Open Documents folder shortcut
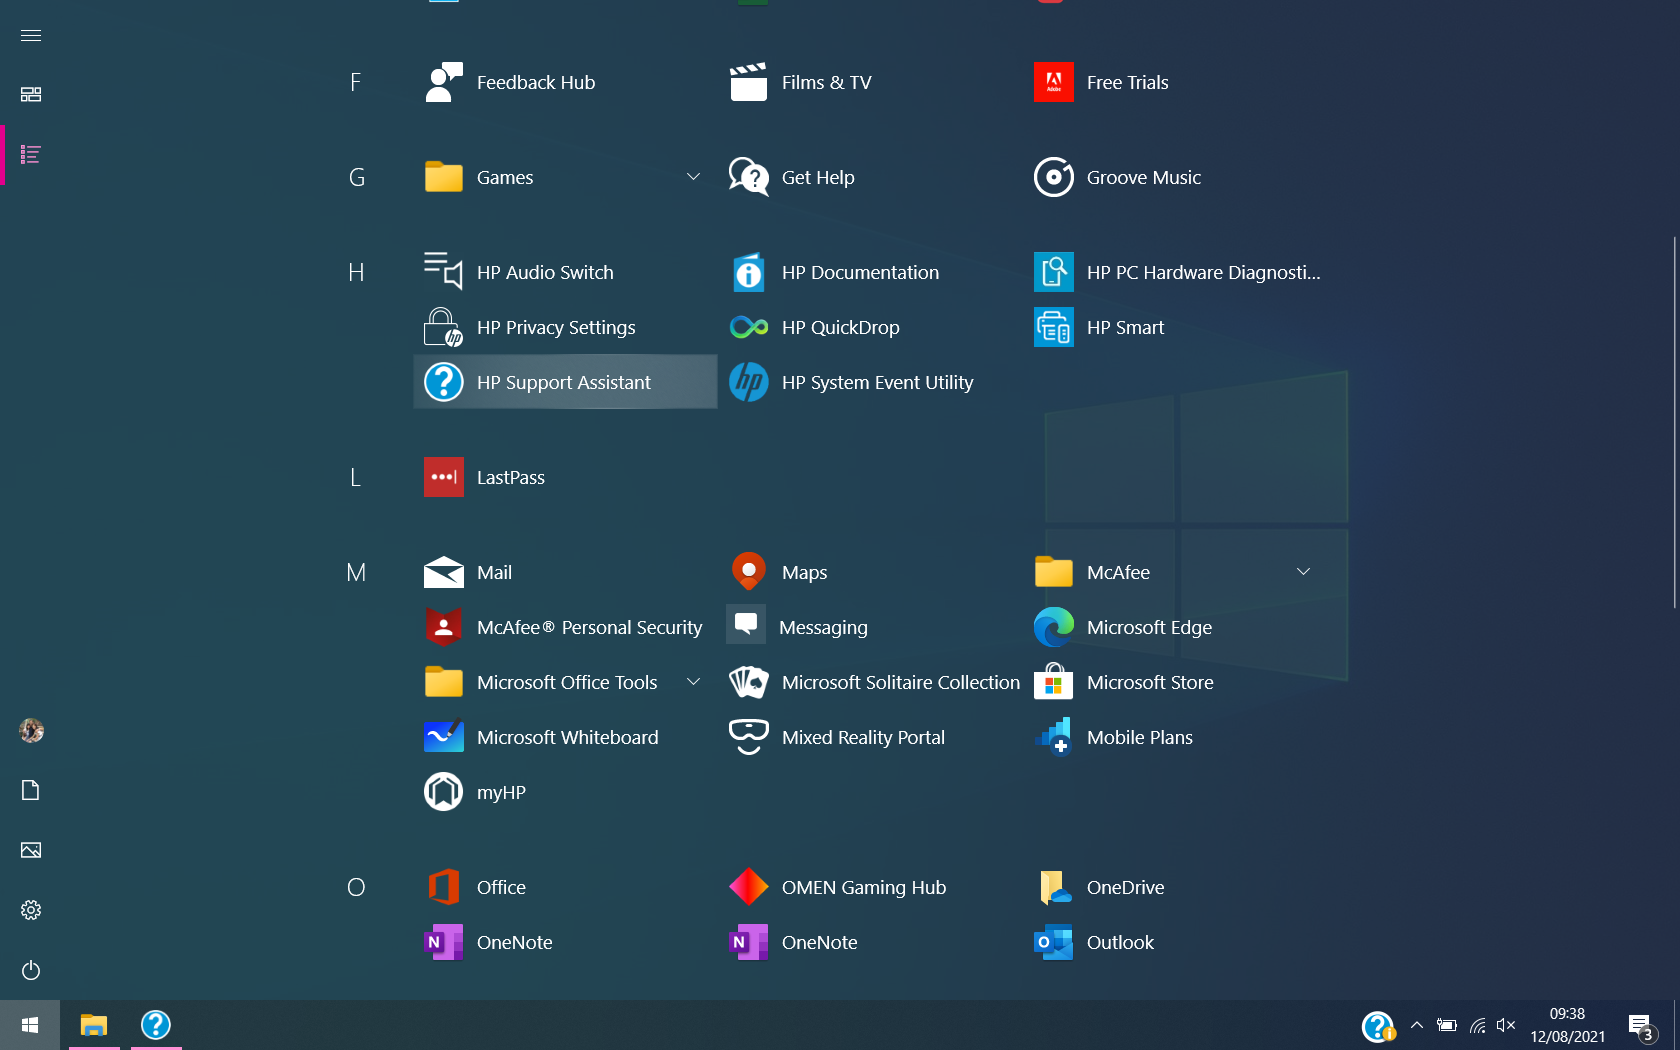 pyautogui.click(x=31, y=791)
